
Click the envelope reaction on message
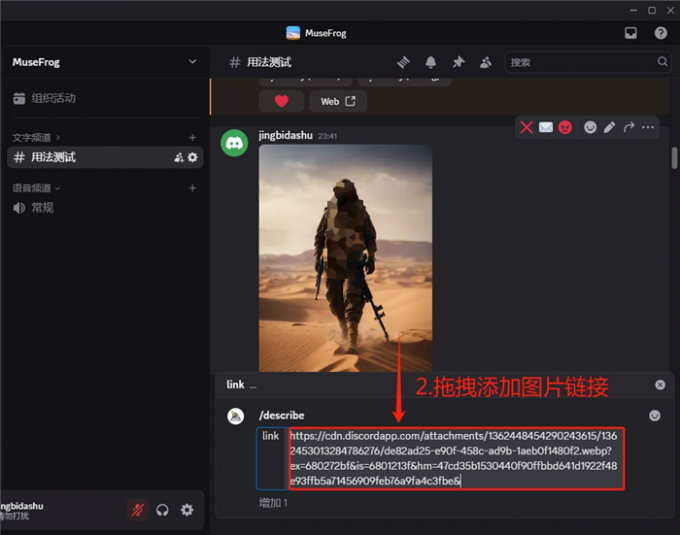[546, 127]
